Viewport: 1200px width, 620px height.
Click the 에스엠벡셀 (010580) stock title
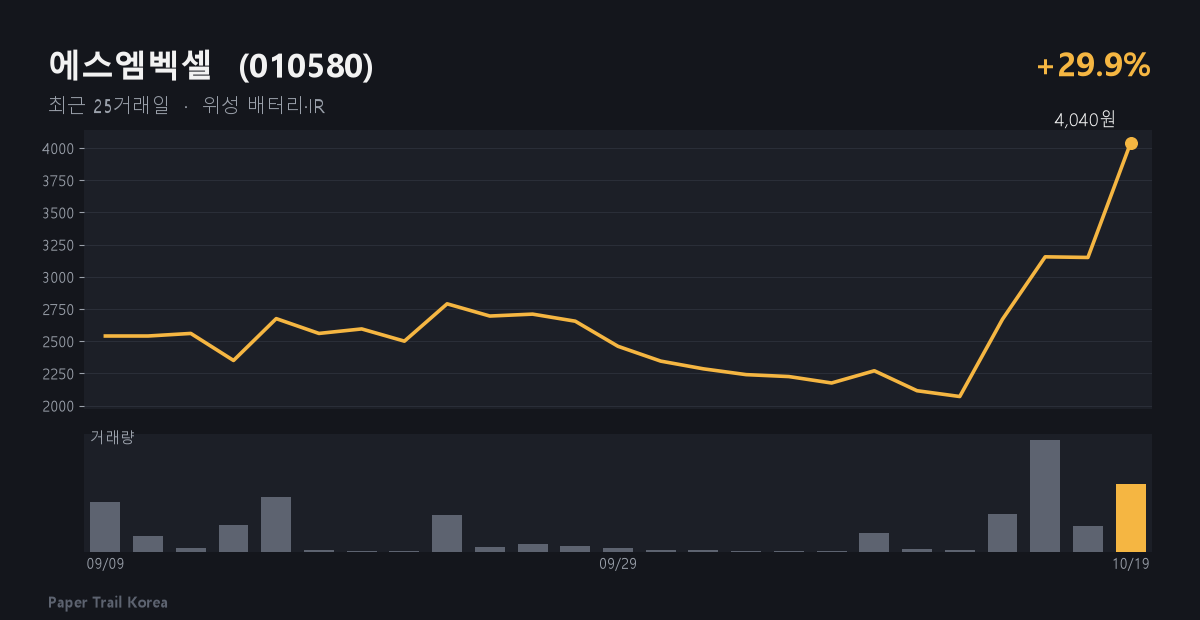pos(211,65)
